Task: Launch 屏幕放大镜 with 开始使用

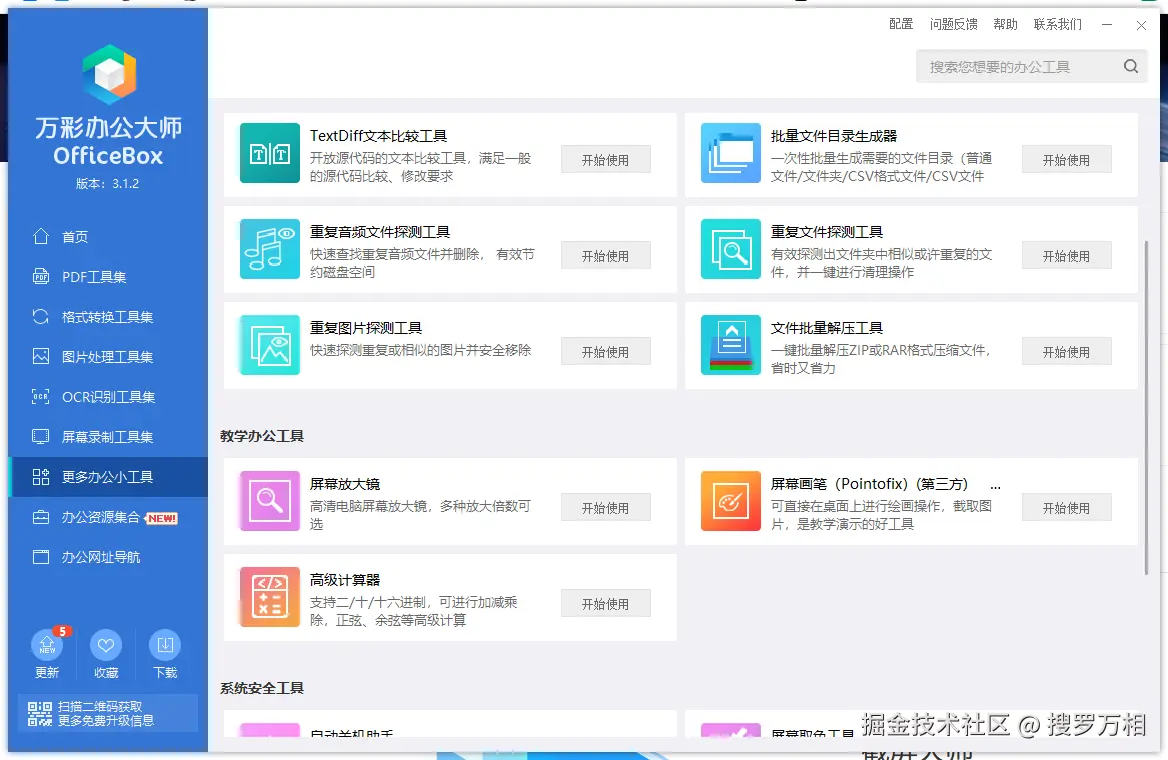Action: click(606, 507)
